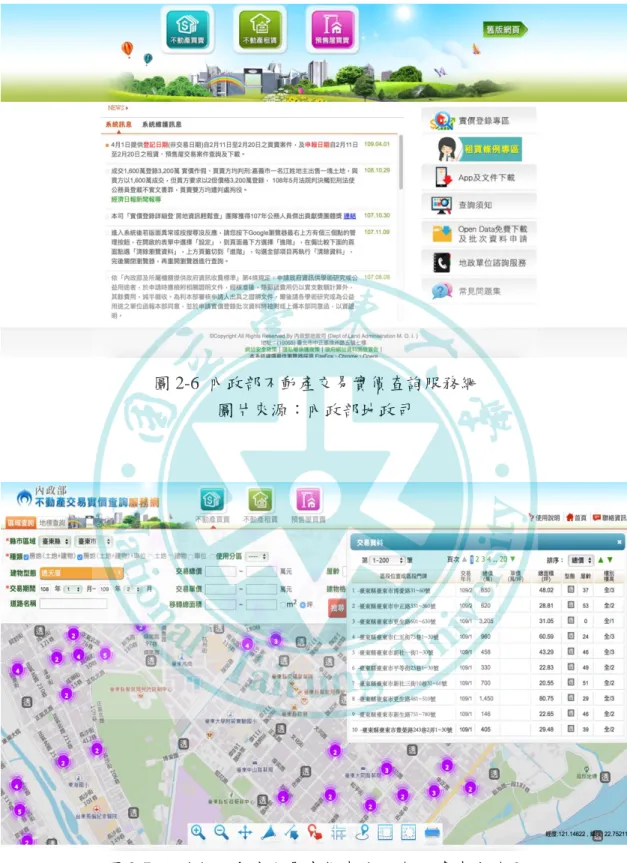Open the 臺東縣 county dropdown
Viewport: 627px width, 863px height.
[x=55, y=542]
